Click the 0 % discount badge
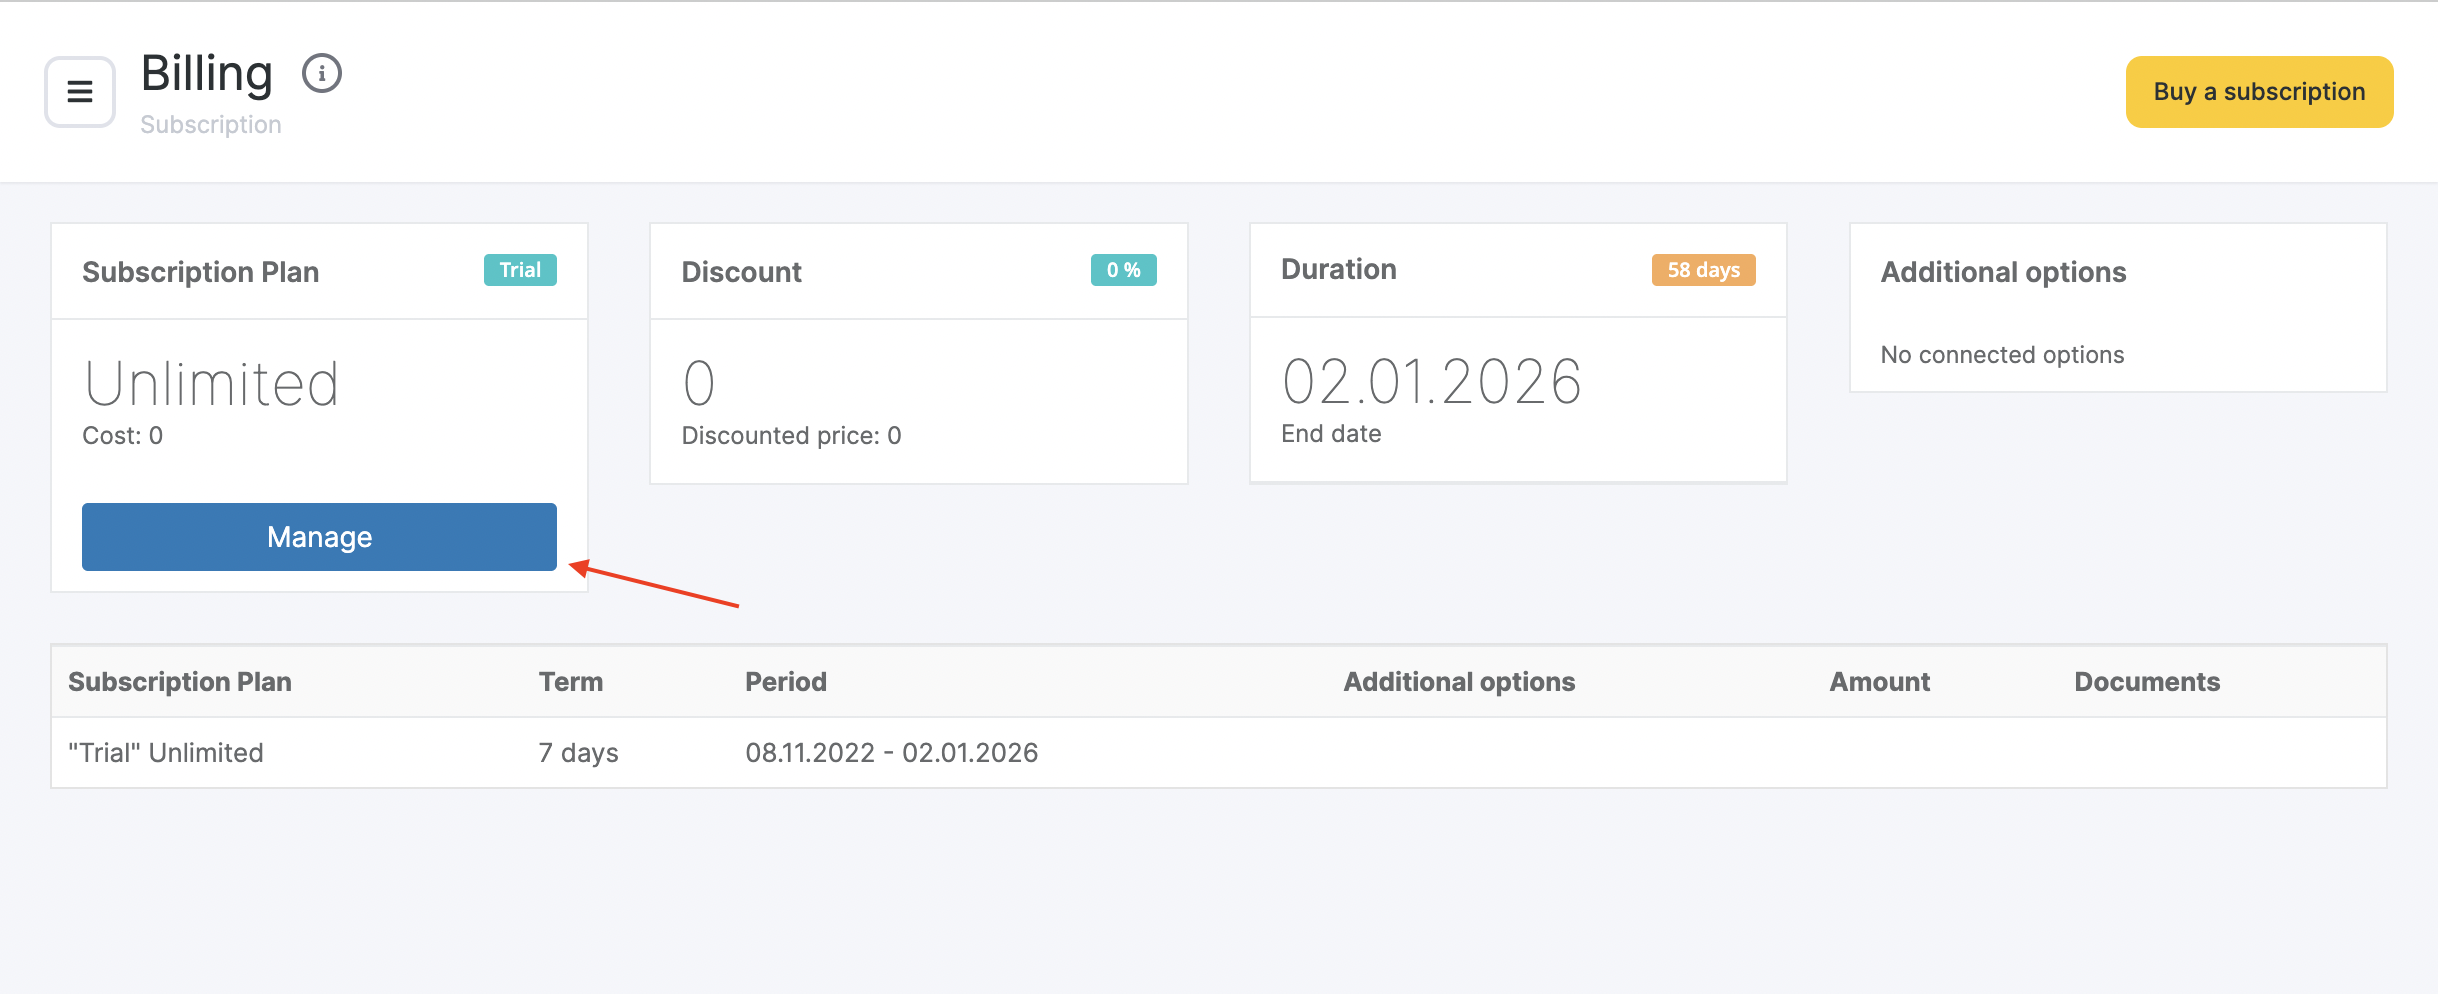Viewport: 2438px width, 994px height. point(1123,270)
